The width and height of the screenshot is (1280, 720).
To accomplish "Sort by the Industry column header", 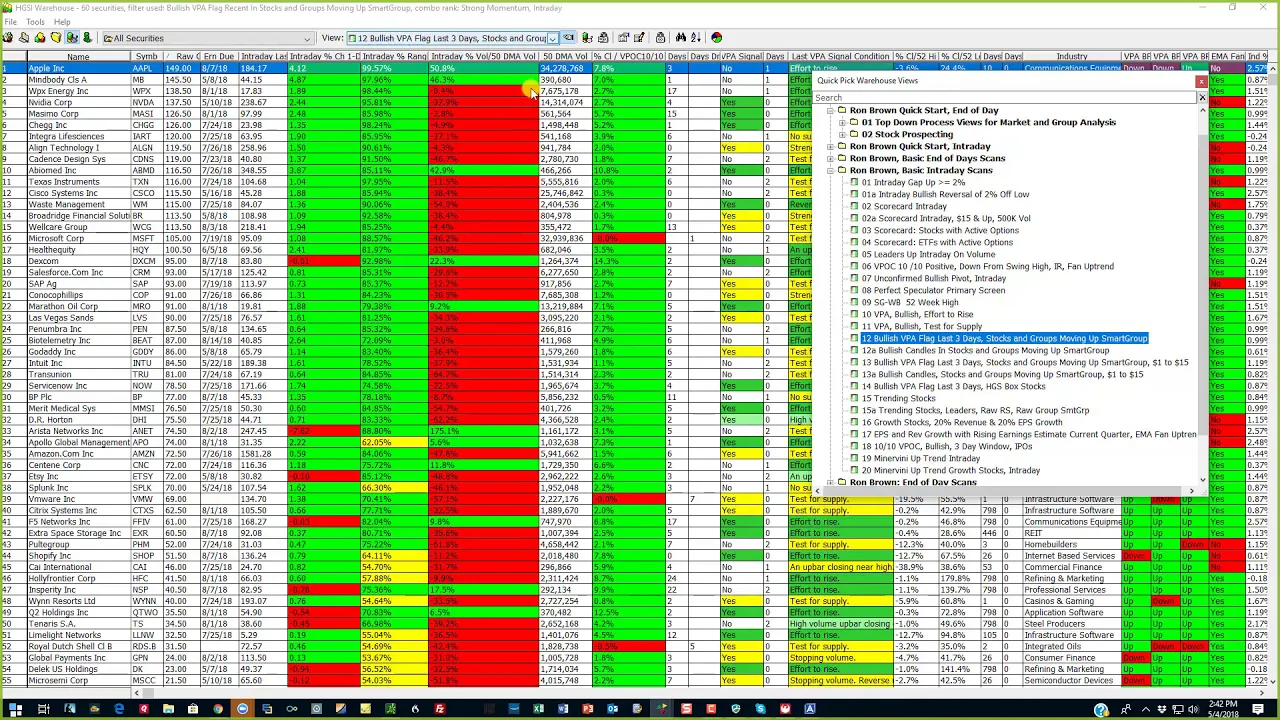I will (1071, 57).
